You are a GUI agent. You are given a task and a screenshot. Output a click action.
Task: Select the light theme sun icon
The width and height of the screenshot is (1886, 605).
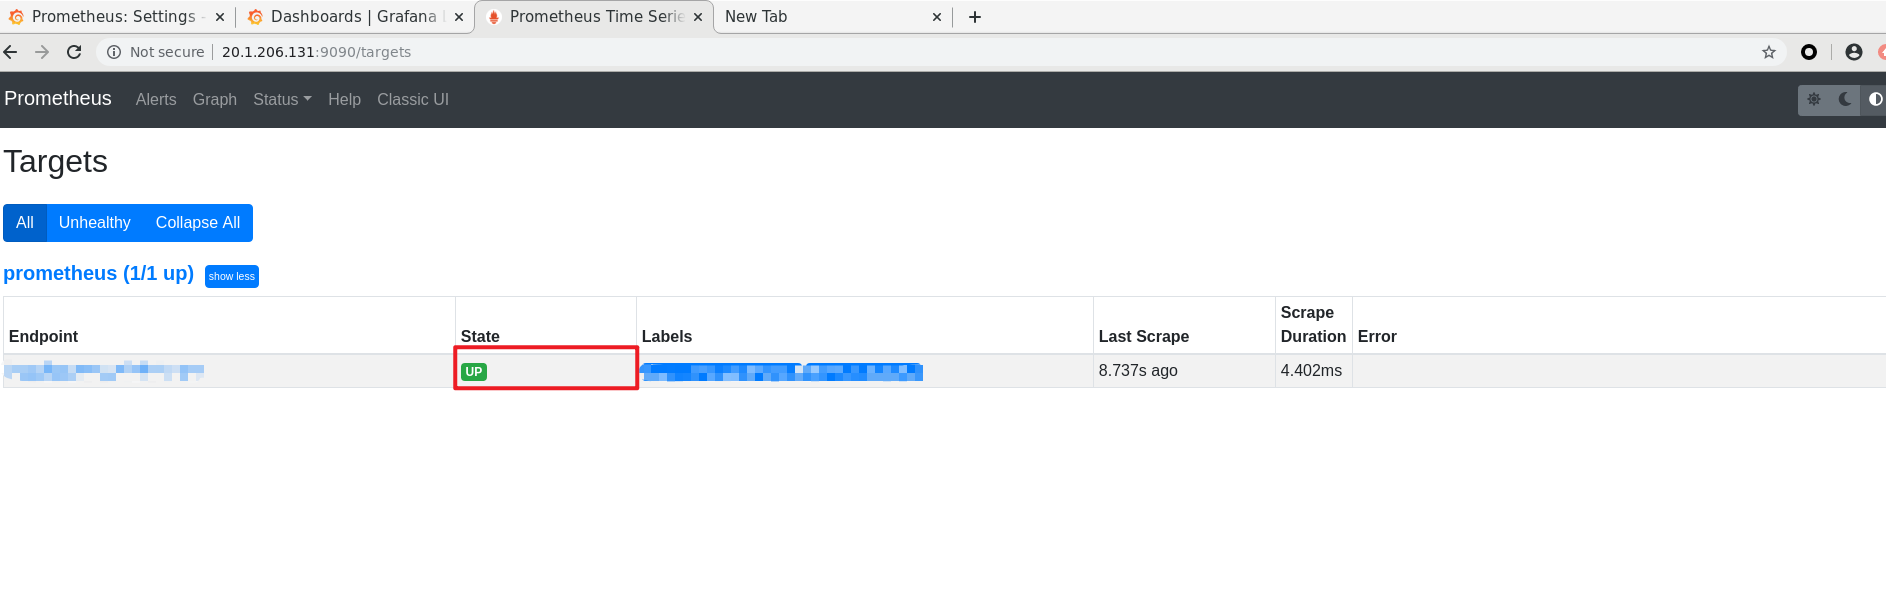click(1814, 100)
